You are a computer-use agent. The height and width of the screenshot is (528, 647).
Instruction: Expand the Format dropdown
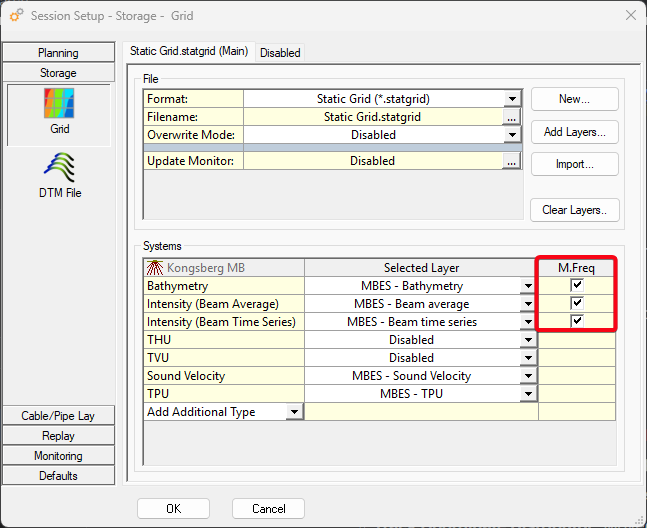tap(512, 99)
